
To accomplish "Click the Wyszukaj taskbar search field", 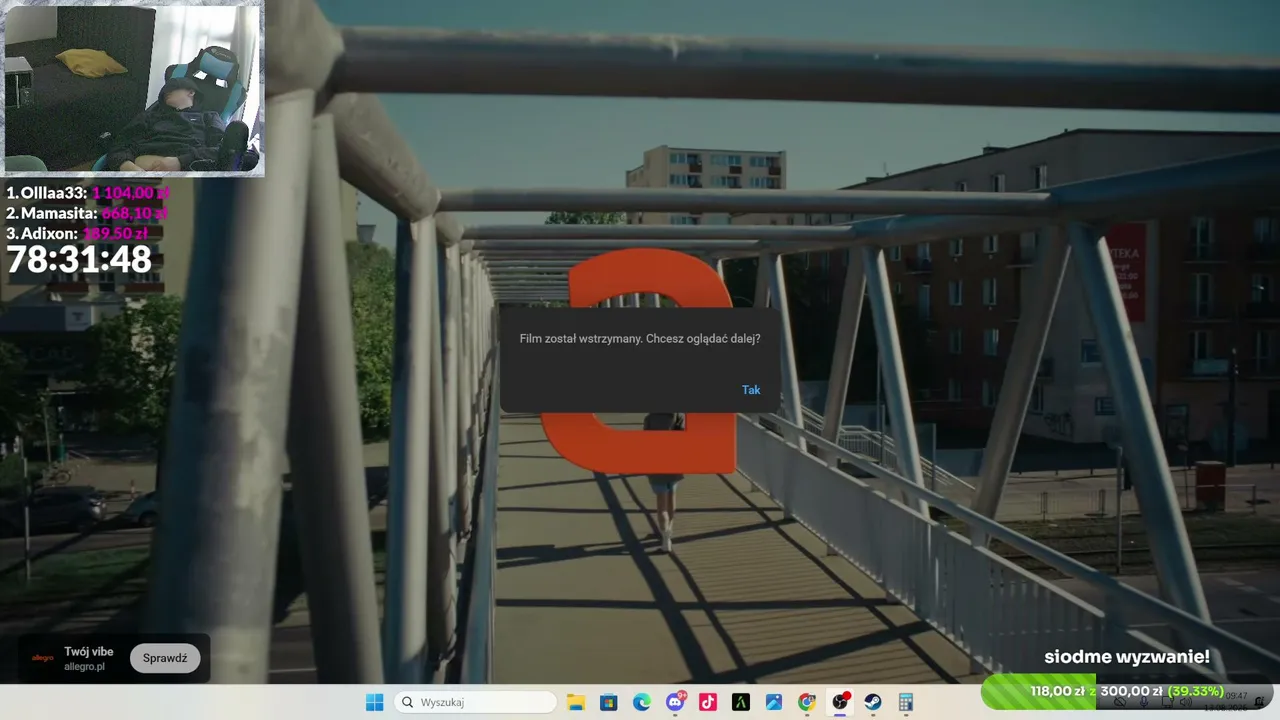I will pyautogui.click(x=475, y=703).
